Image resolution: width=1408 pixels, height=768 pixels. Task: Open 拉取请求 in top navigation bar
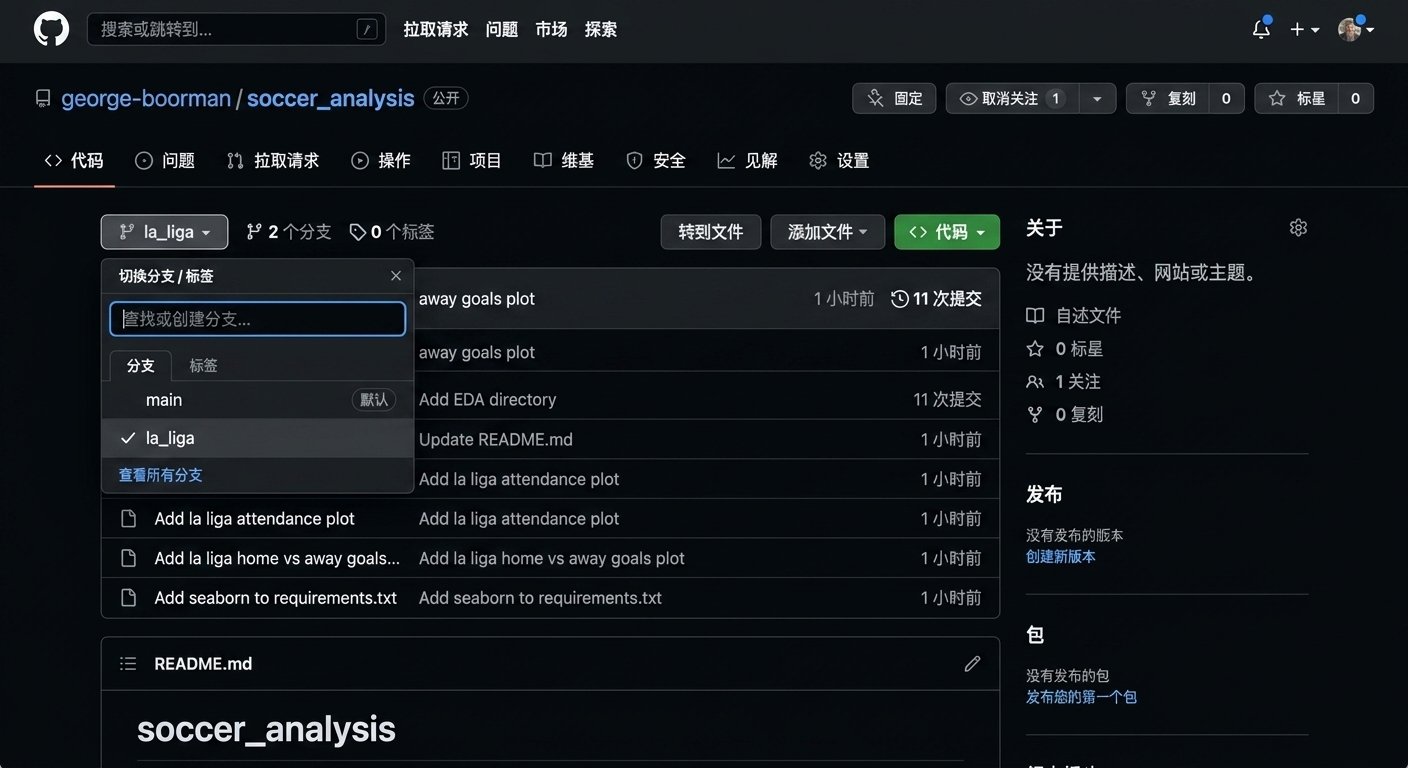coord(436,29)
